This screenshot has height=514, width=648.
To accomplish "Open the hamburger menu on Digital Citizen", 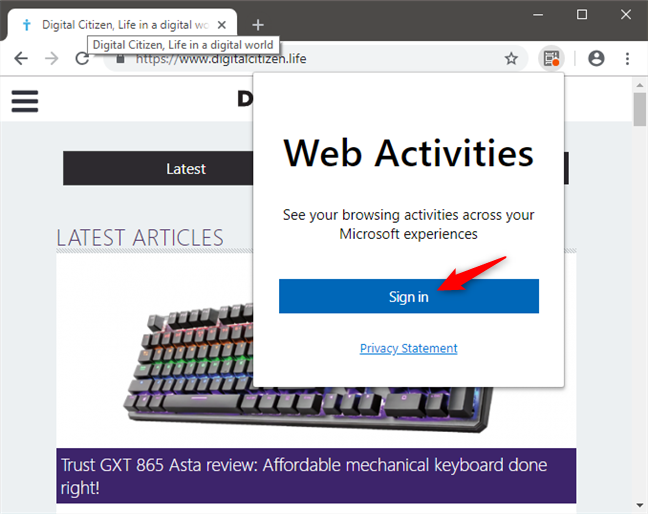I will (x=25, y=101).
